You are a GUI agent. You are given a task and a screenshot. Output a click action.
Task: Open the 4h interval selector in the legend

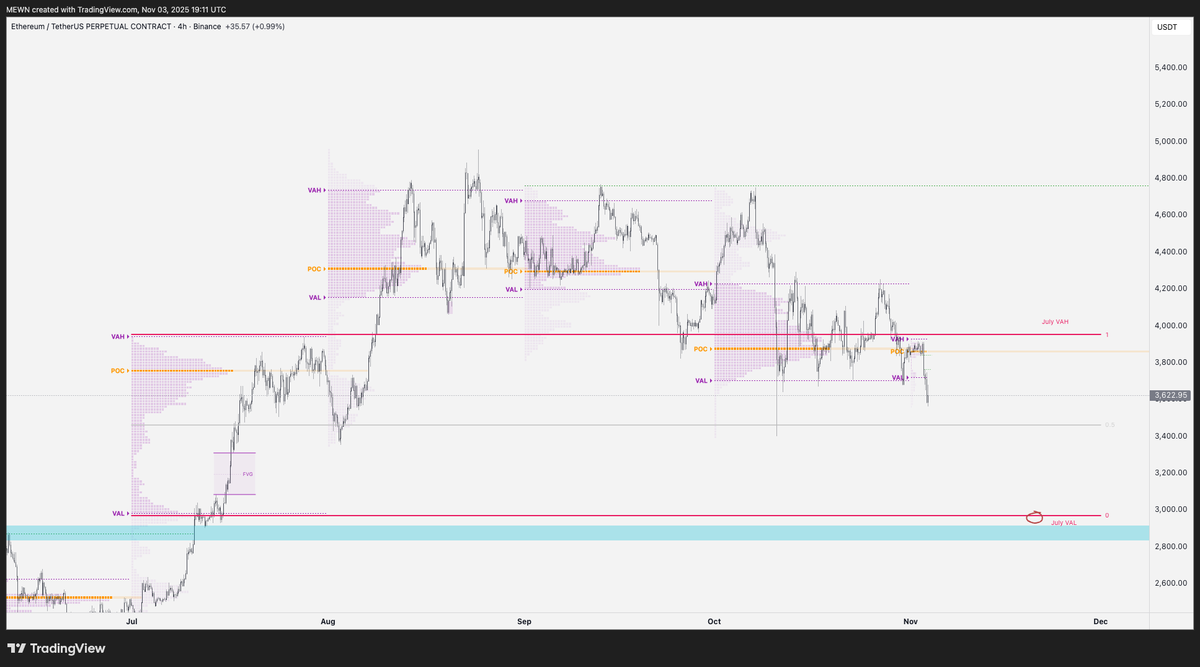[181, 27]
